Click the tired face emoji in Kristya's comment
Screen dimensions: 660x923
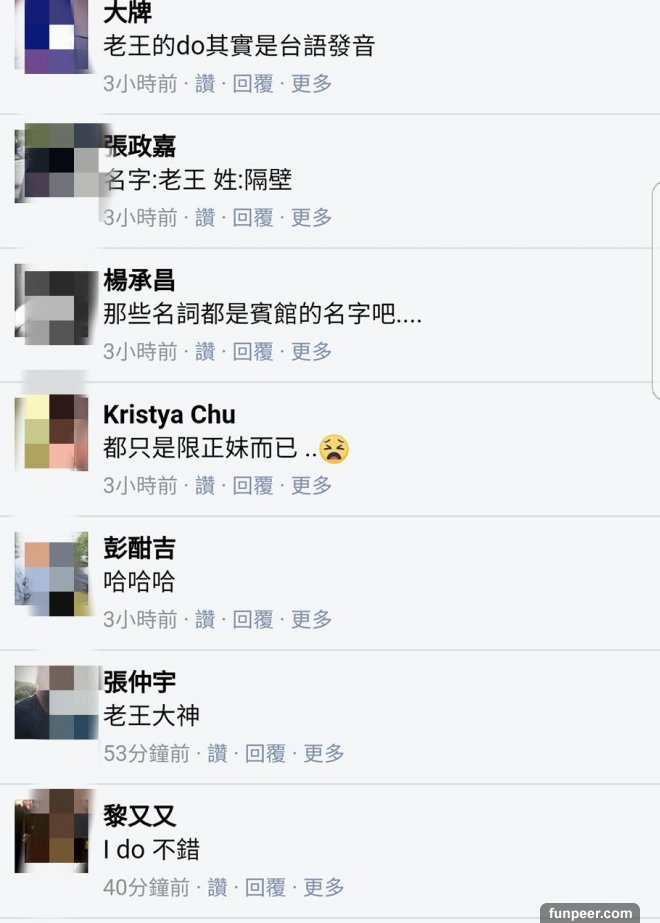334,449
